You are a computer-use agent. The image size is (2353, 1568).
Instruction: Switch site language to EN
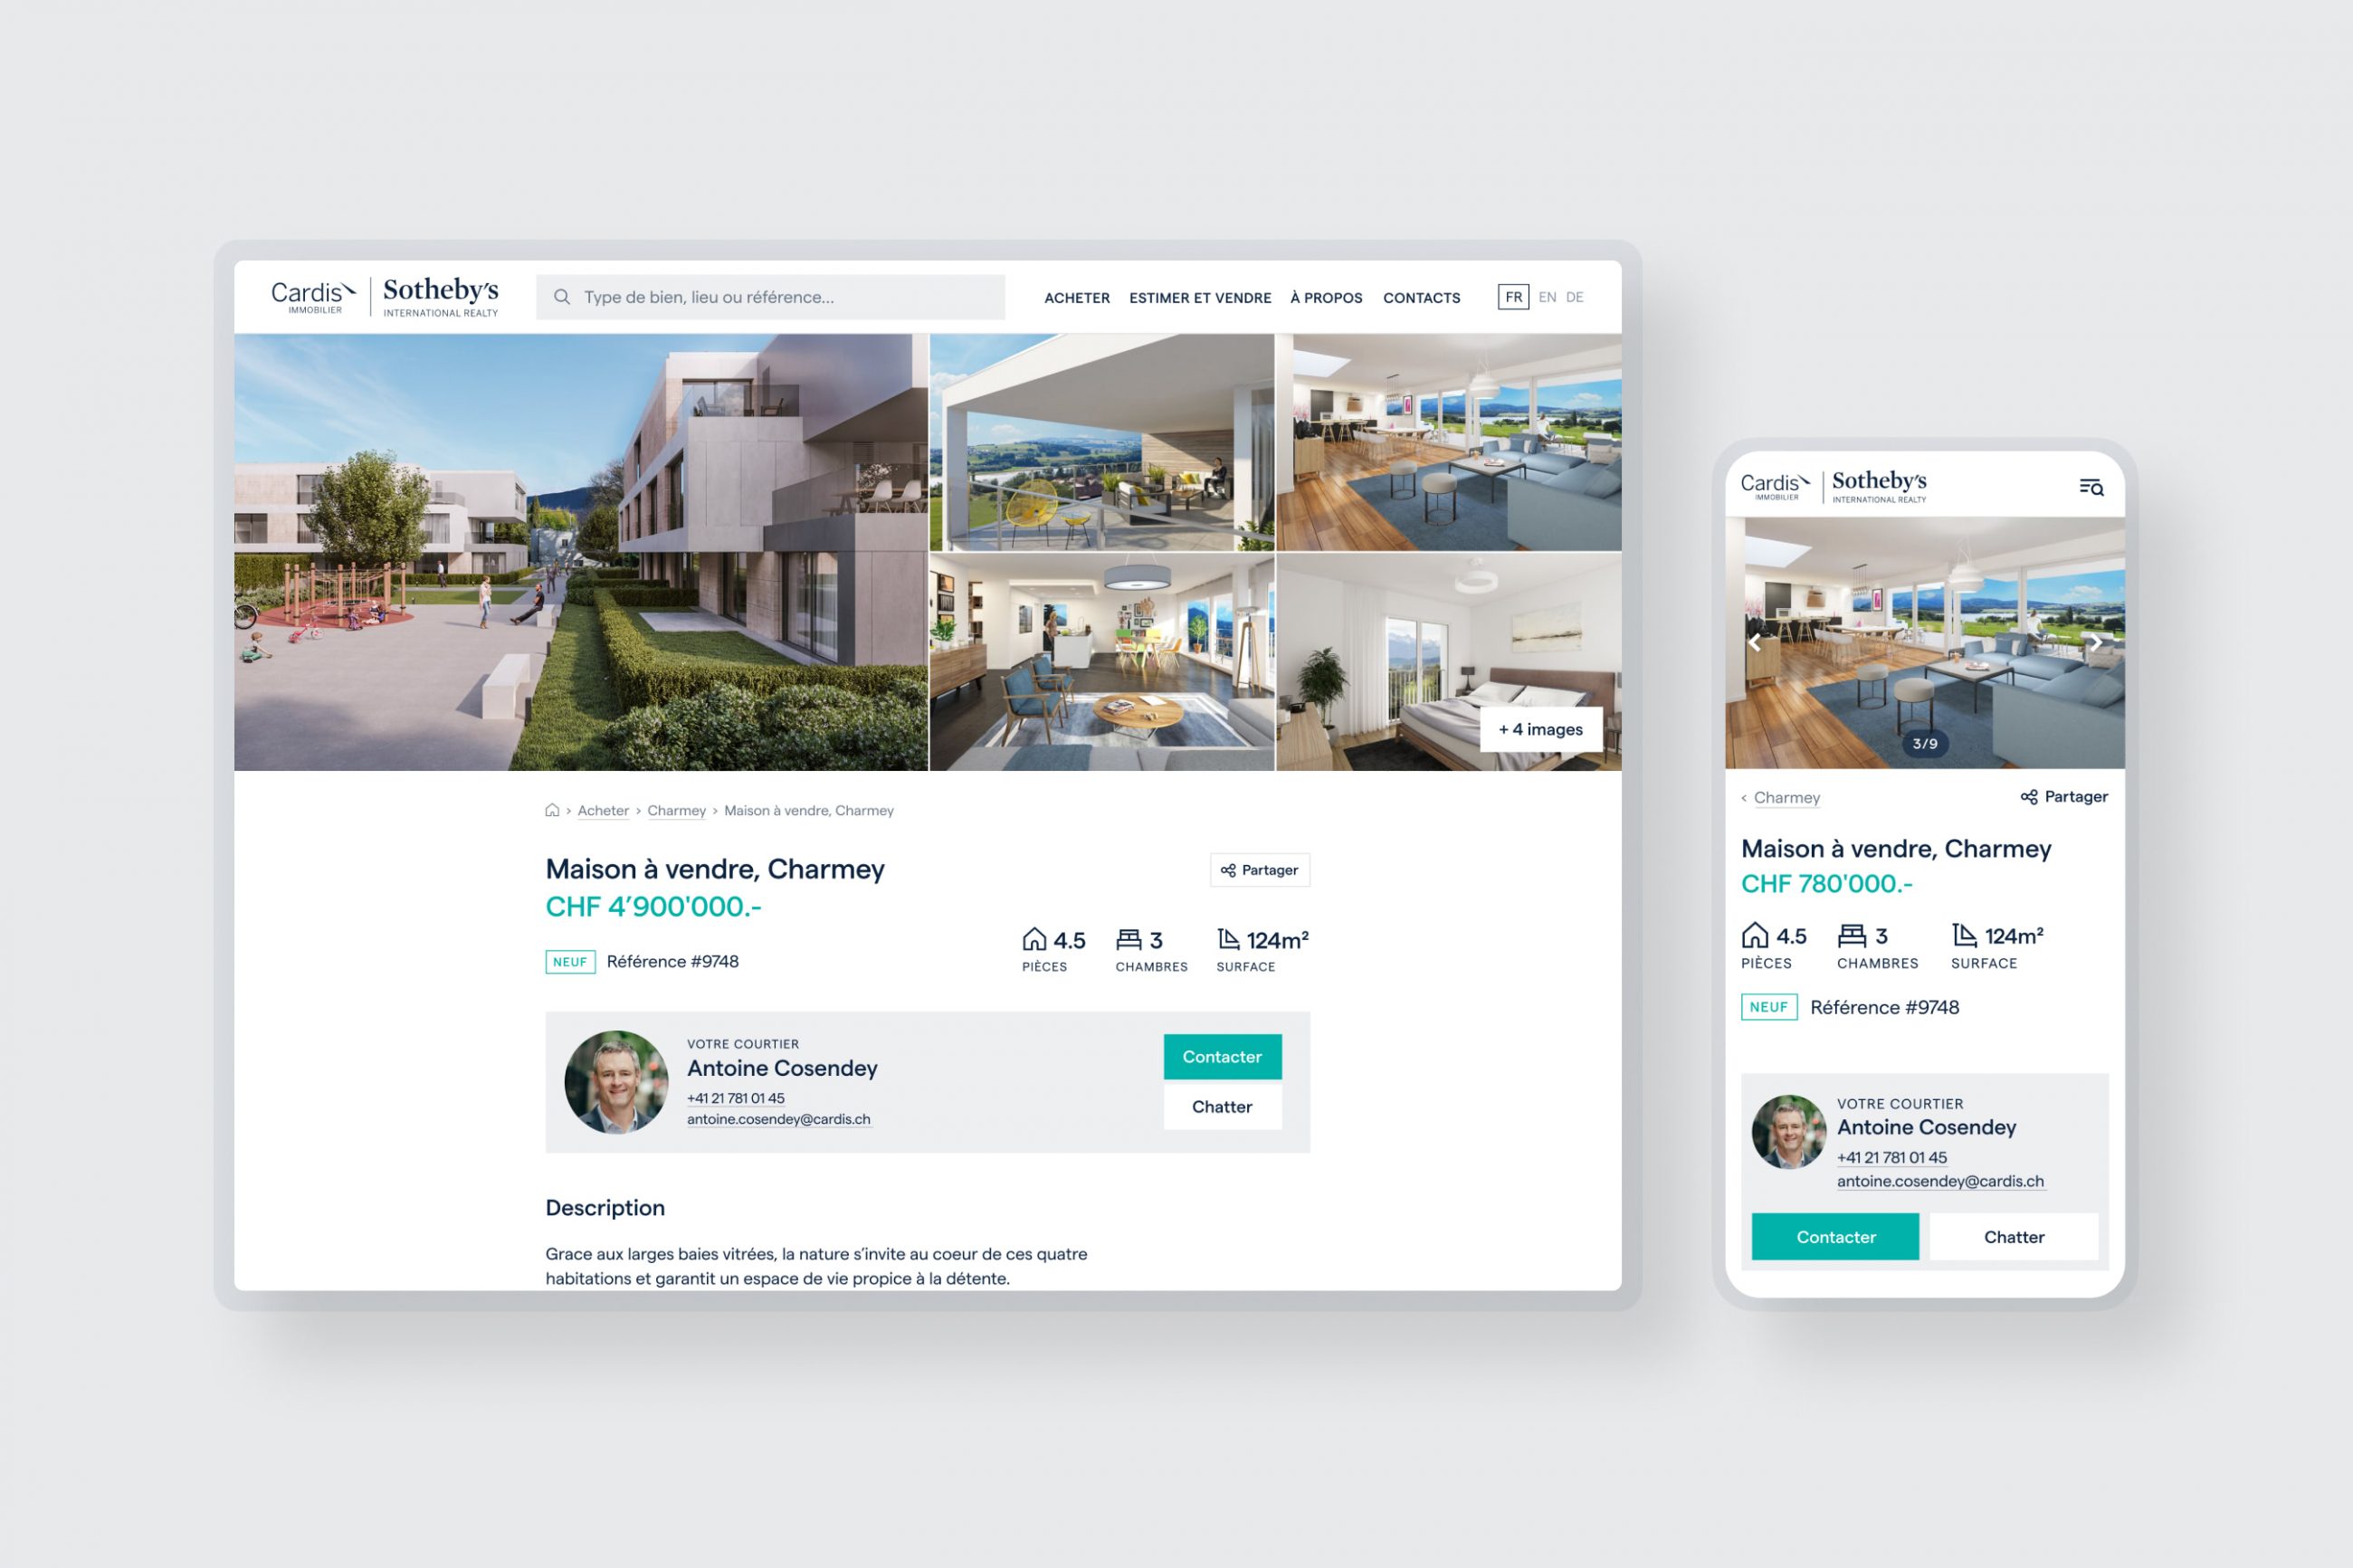1545,298
